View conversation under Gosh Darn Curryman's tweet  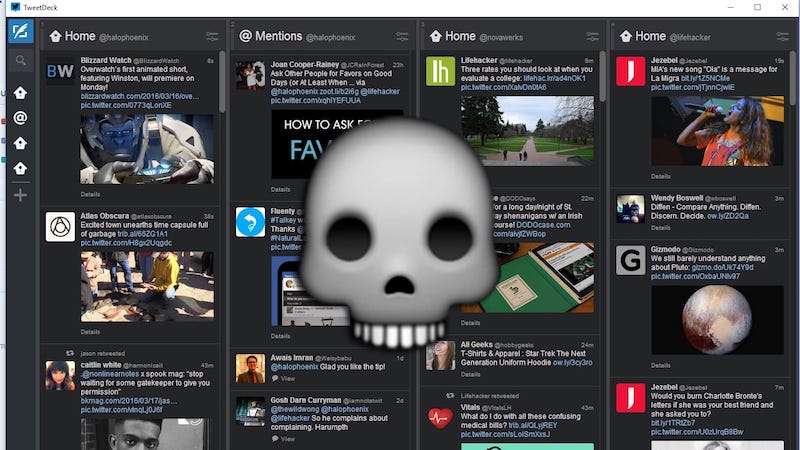pos(284,439)
